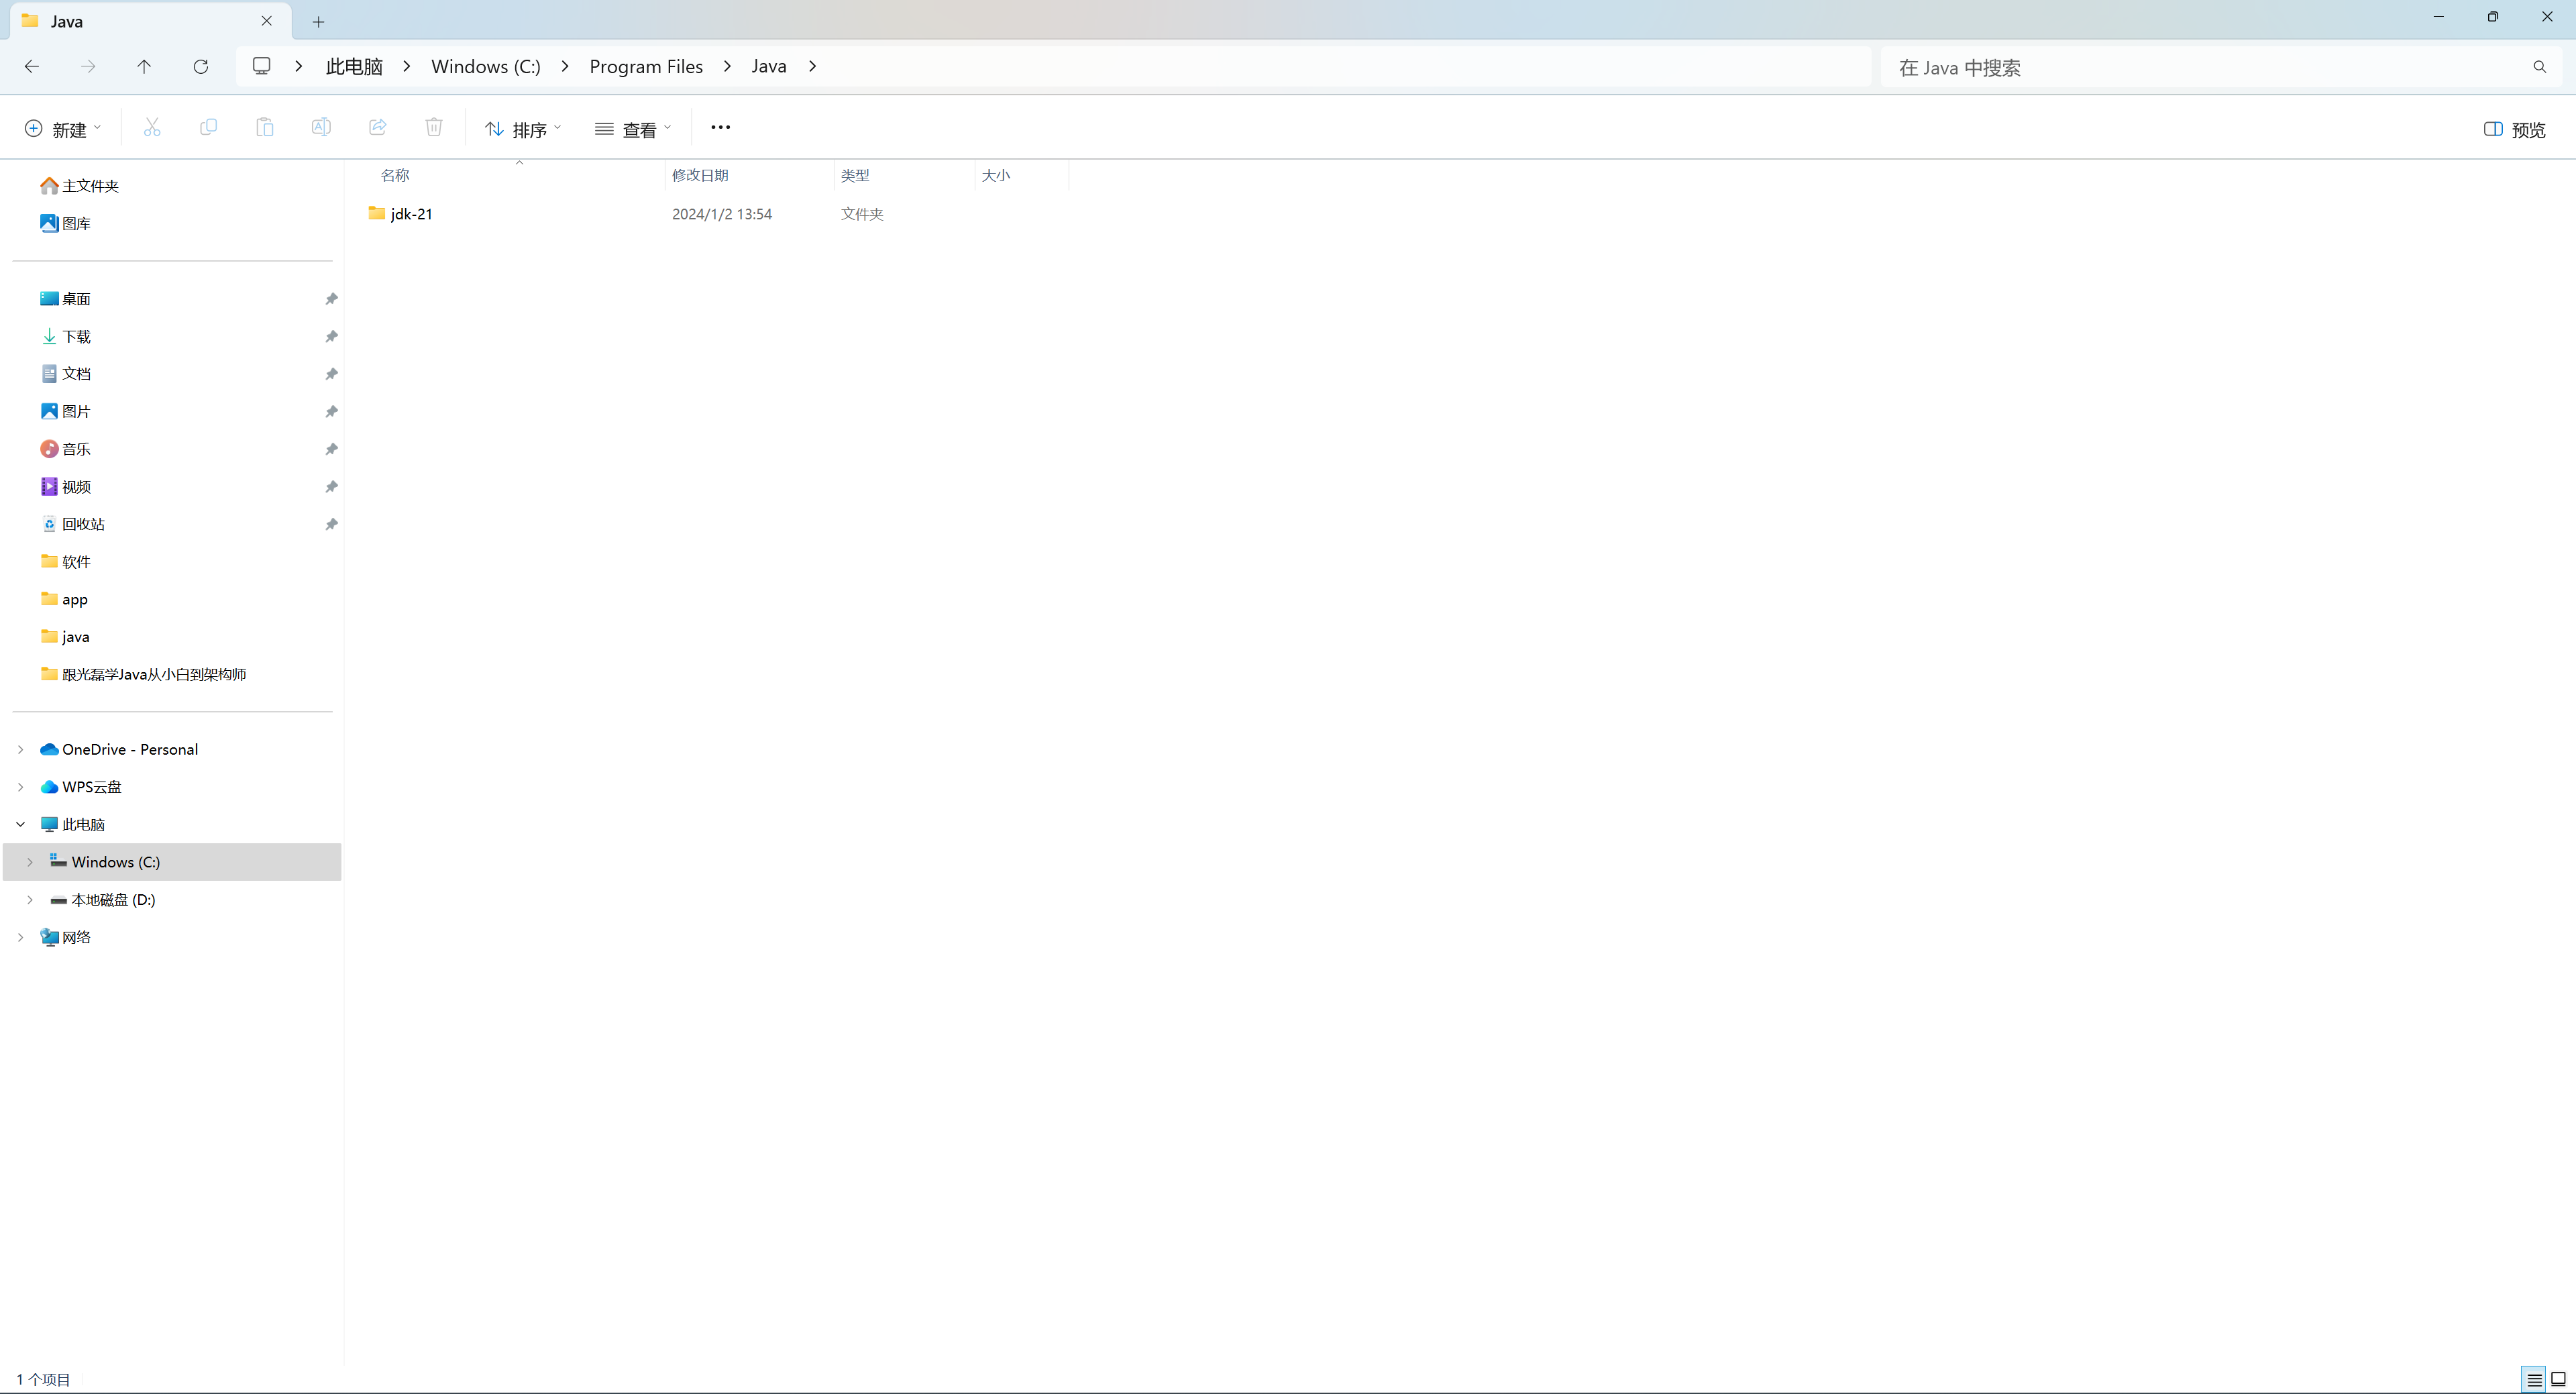This screenshot has height=1394, width=2576.
Task: Open 回收站 in quick access
Action: [x=72, y=524]
